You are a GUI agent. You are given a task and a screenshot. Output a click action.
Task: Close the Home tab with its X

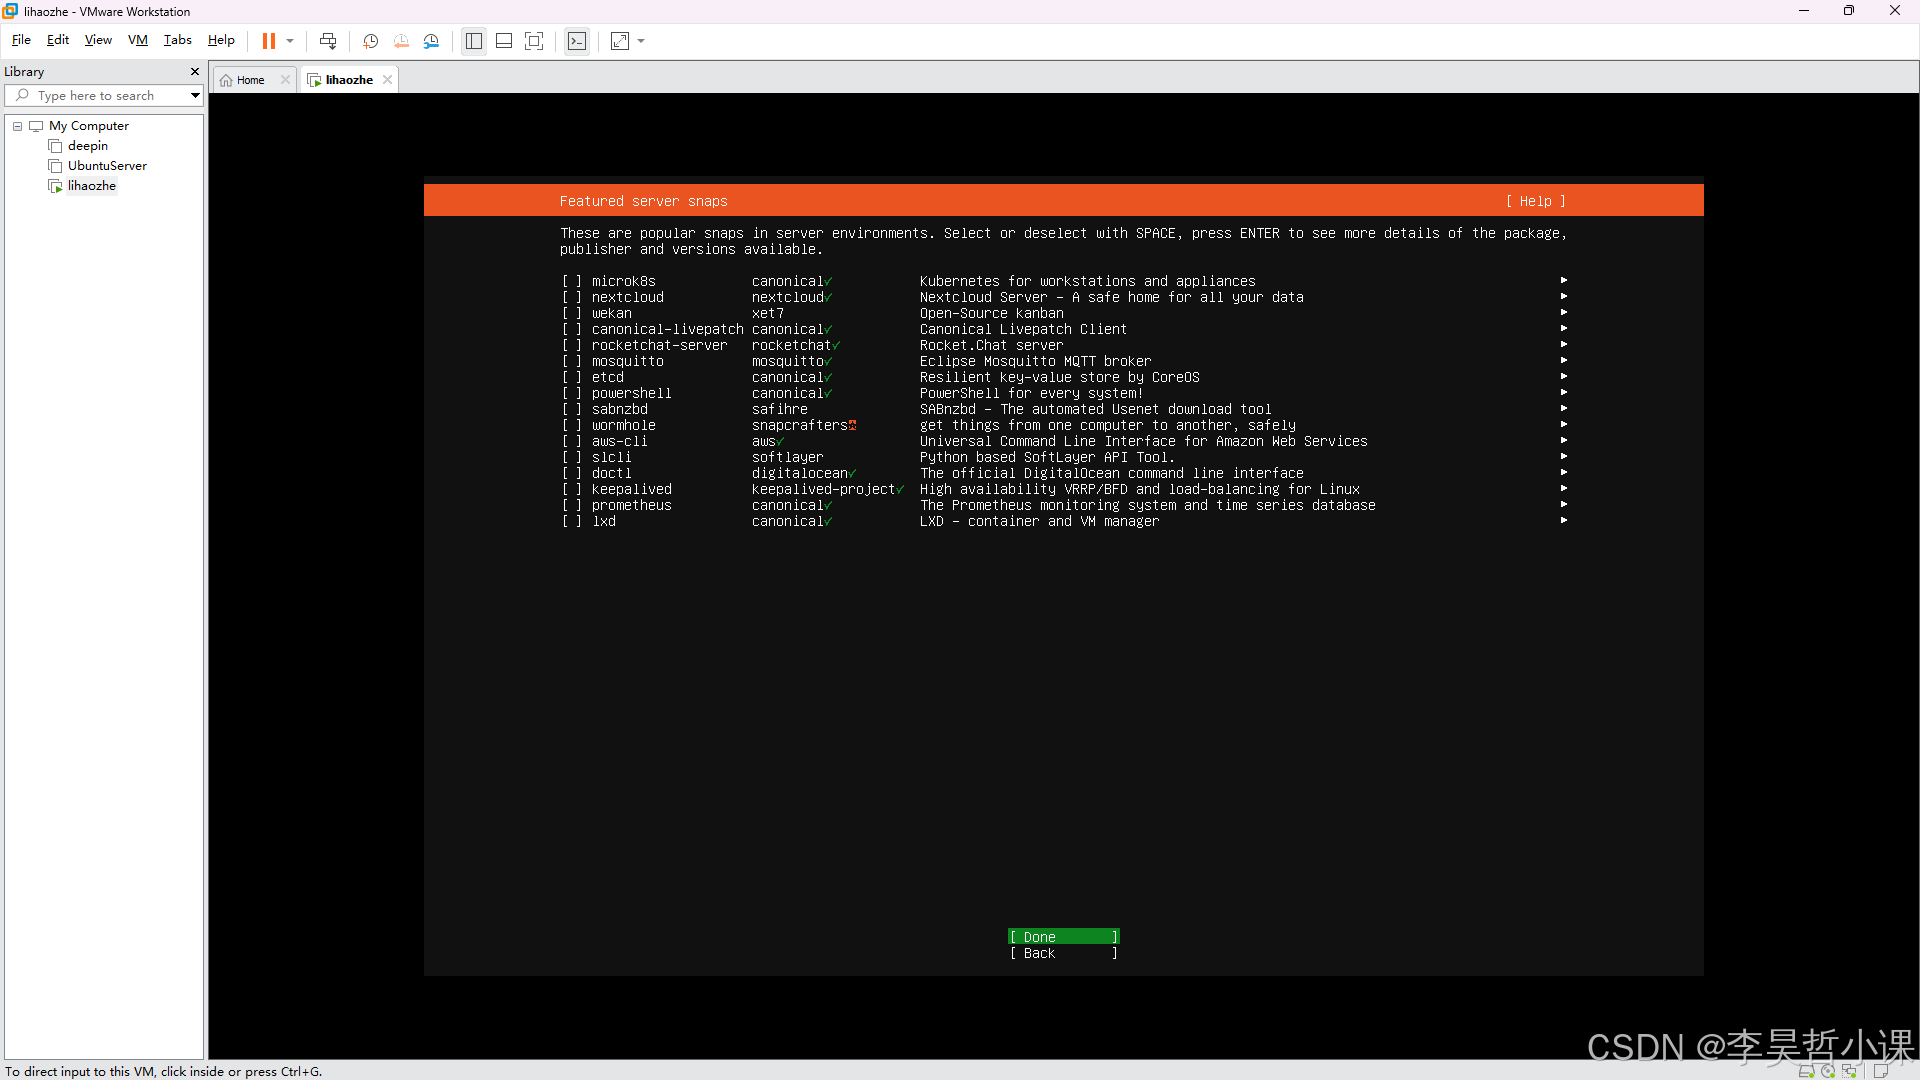pos(285,80)
